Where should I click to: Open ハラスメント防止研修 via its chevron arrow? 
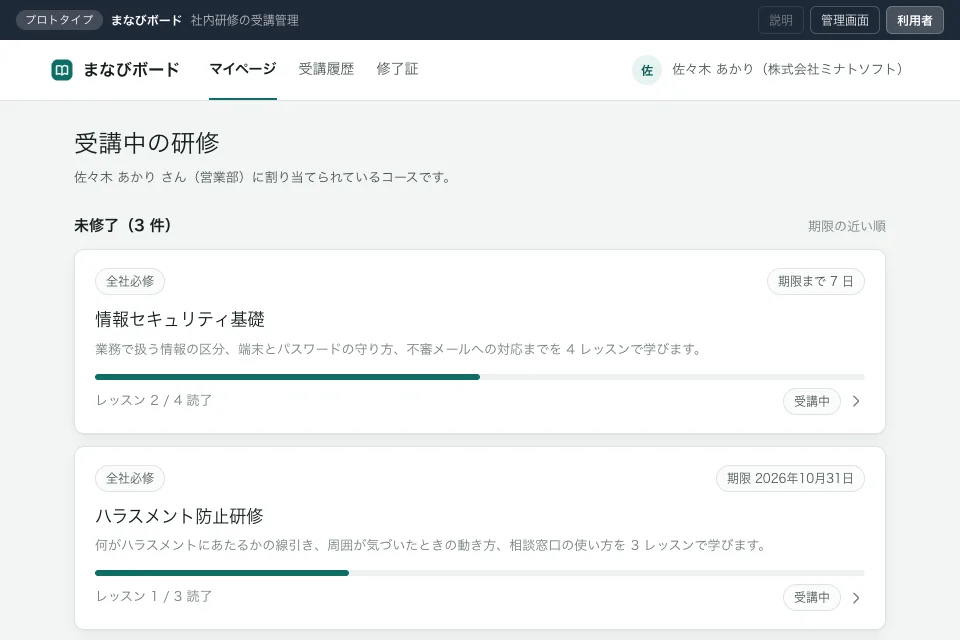tap(856, 598)
